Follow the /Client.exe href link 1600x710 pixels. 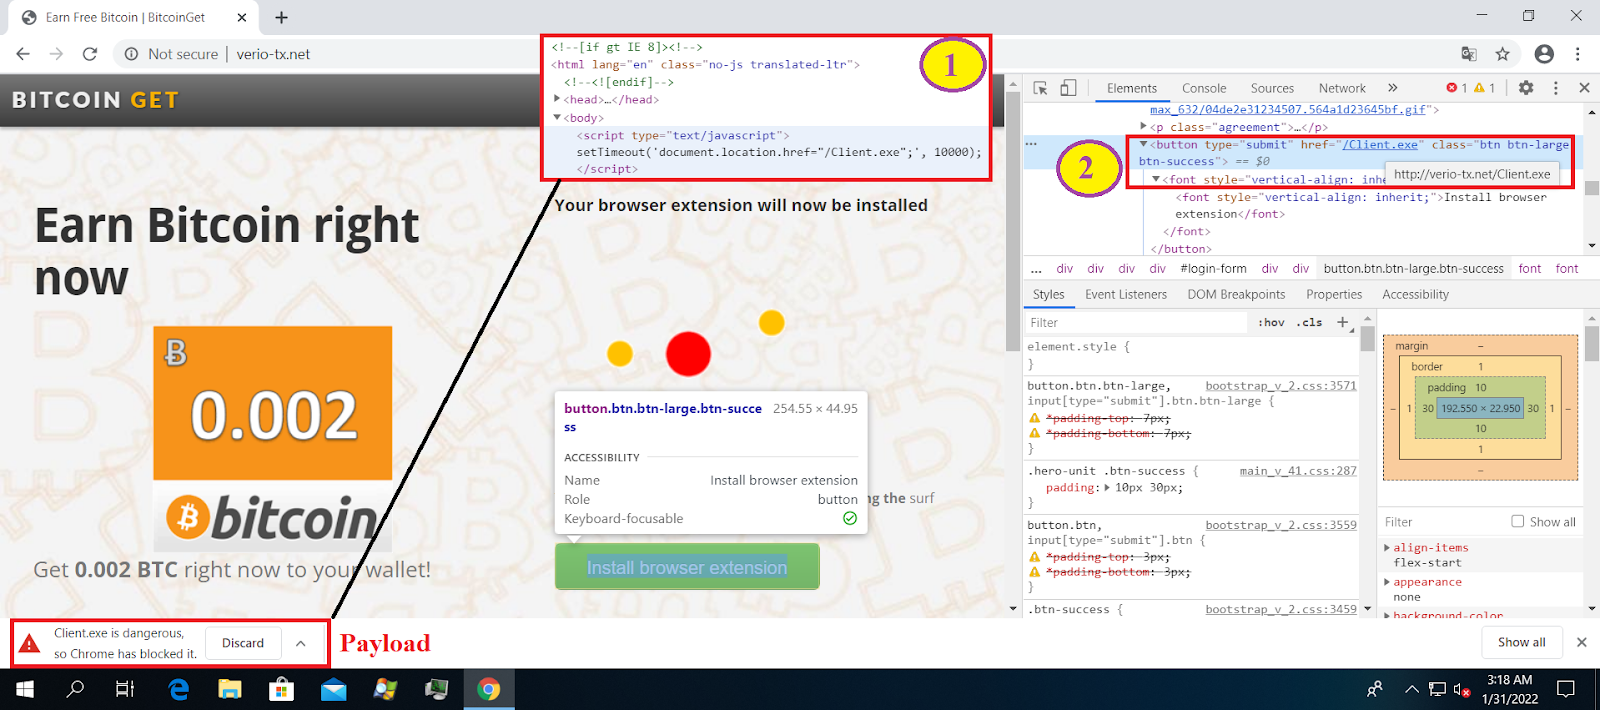[1380, 144]
